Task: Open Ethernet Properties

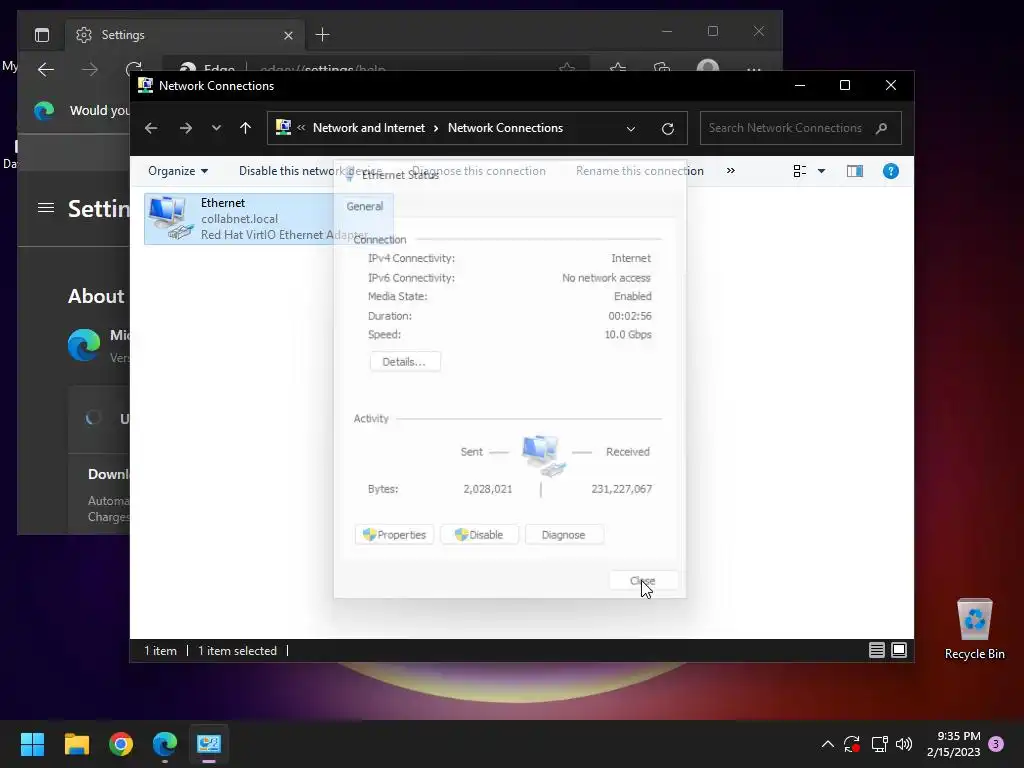Action: click(x=394, y=535)
